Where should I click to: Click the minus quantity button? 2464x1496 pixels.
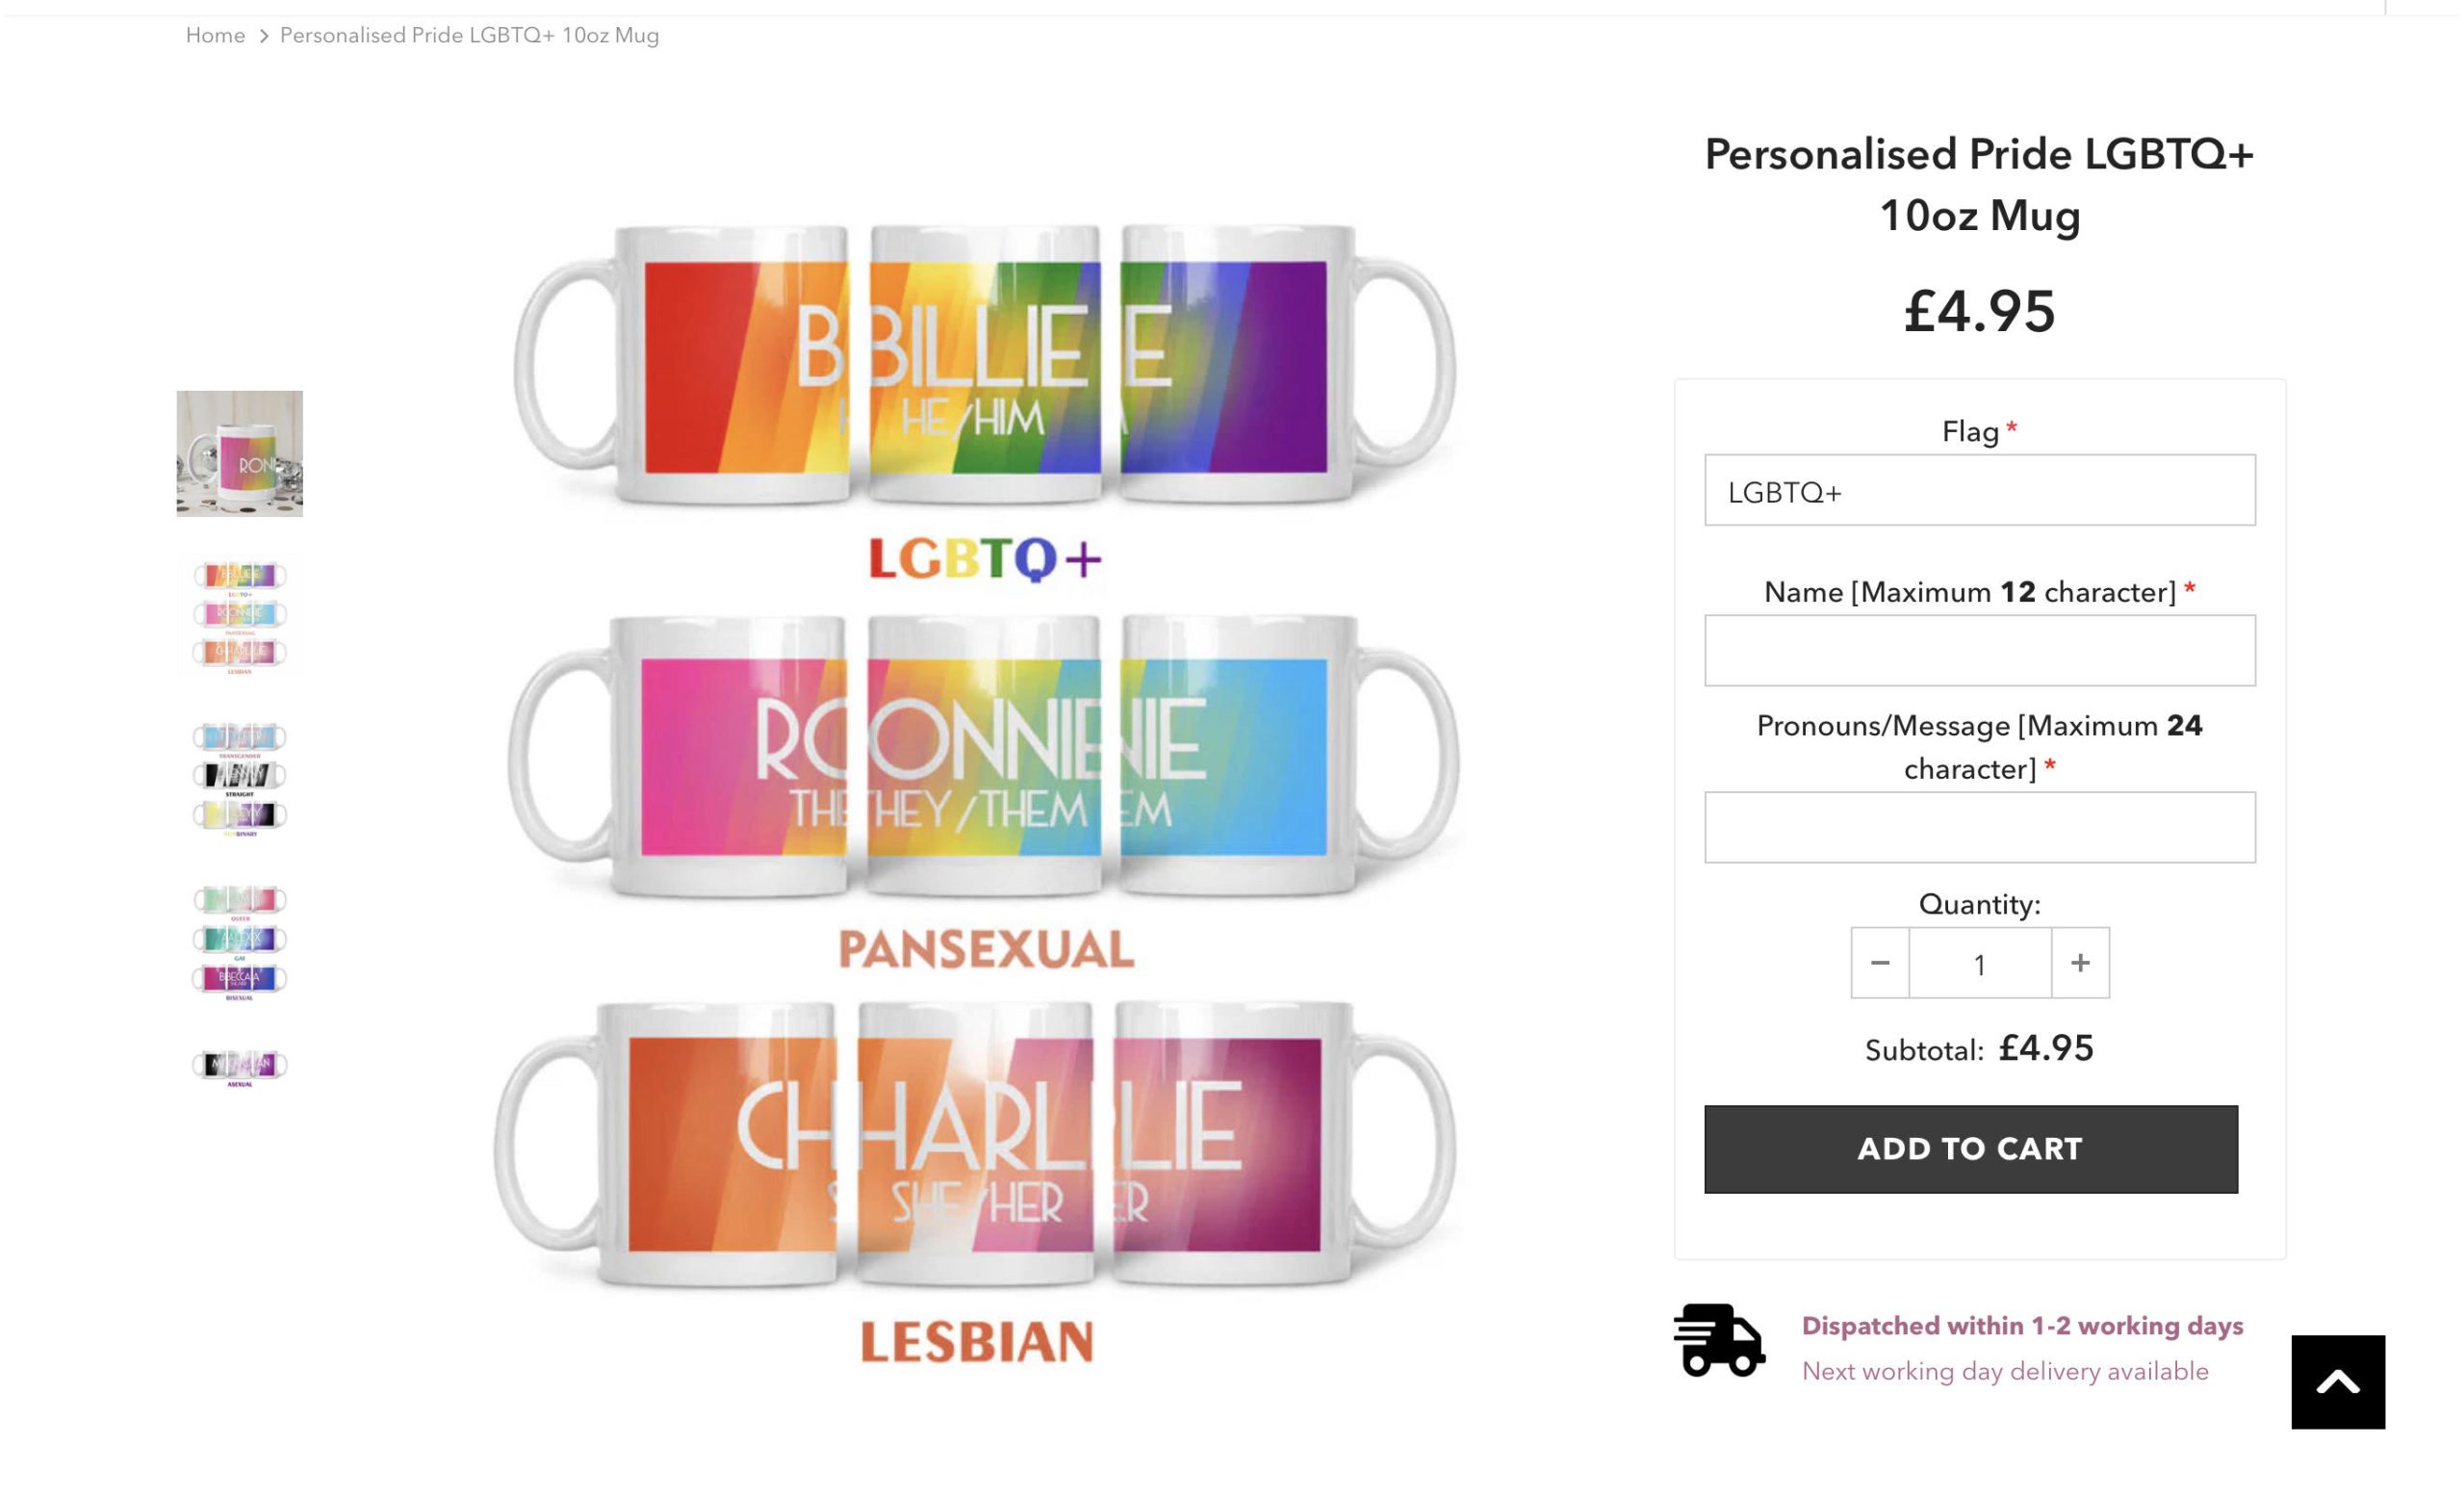(x=1879, y=962)
